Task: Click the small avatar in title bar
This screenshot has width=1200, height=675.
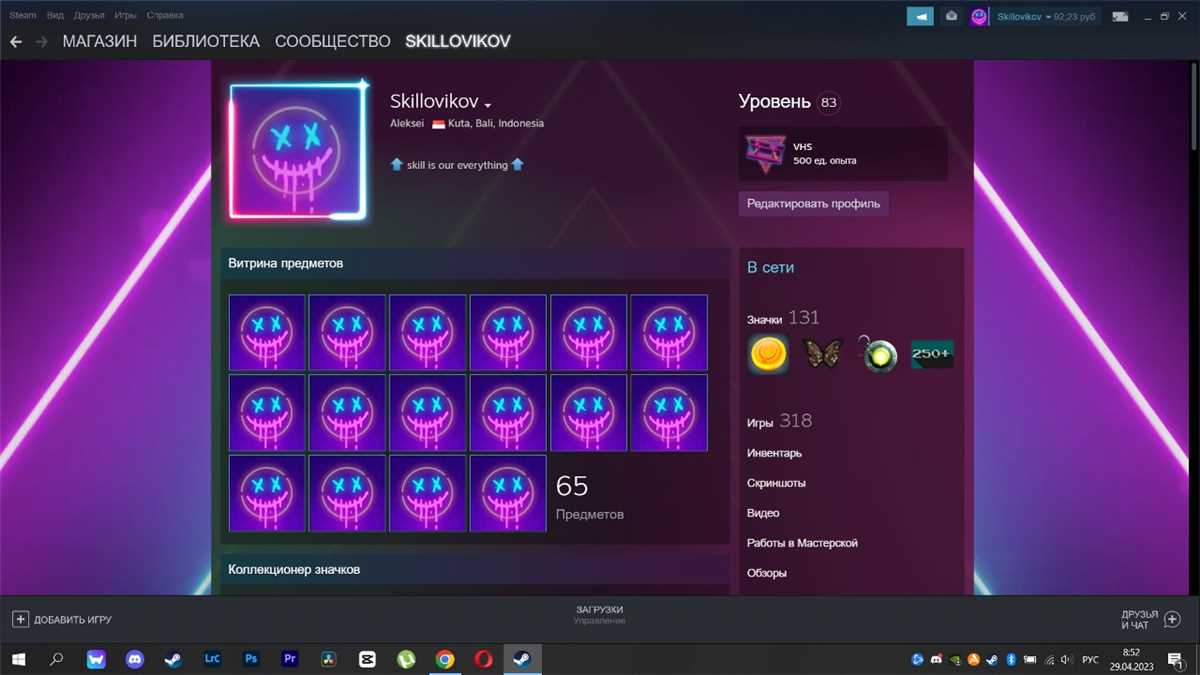Action: click(x=979, y=16)
